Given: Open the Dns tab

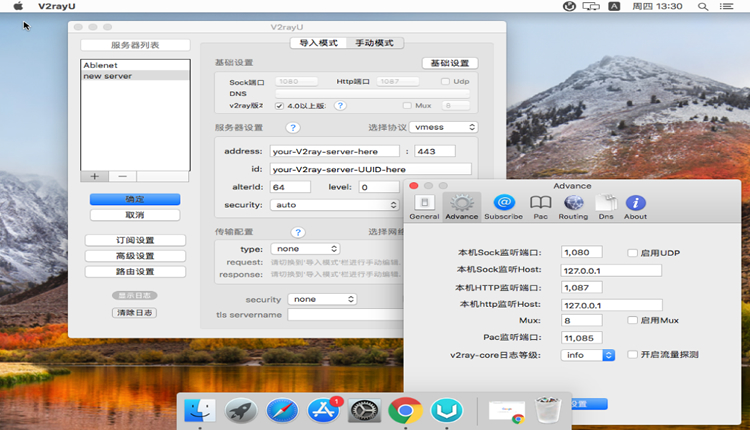Looking at the screenshot, I should 606,207.
